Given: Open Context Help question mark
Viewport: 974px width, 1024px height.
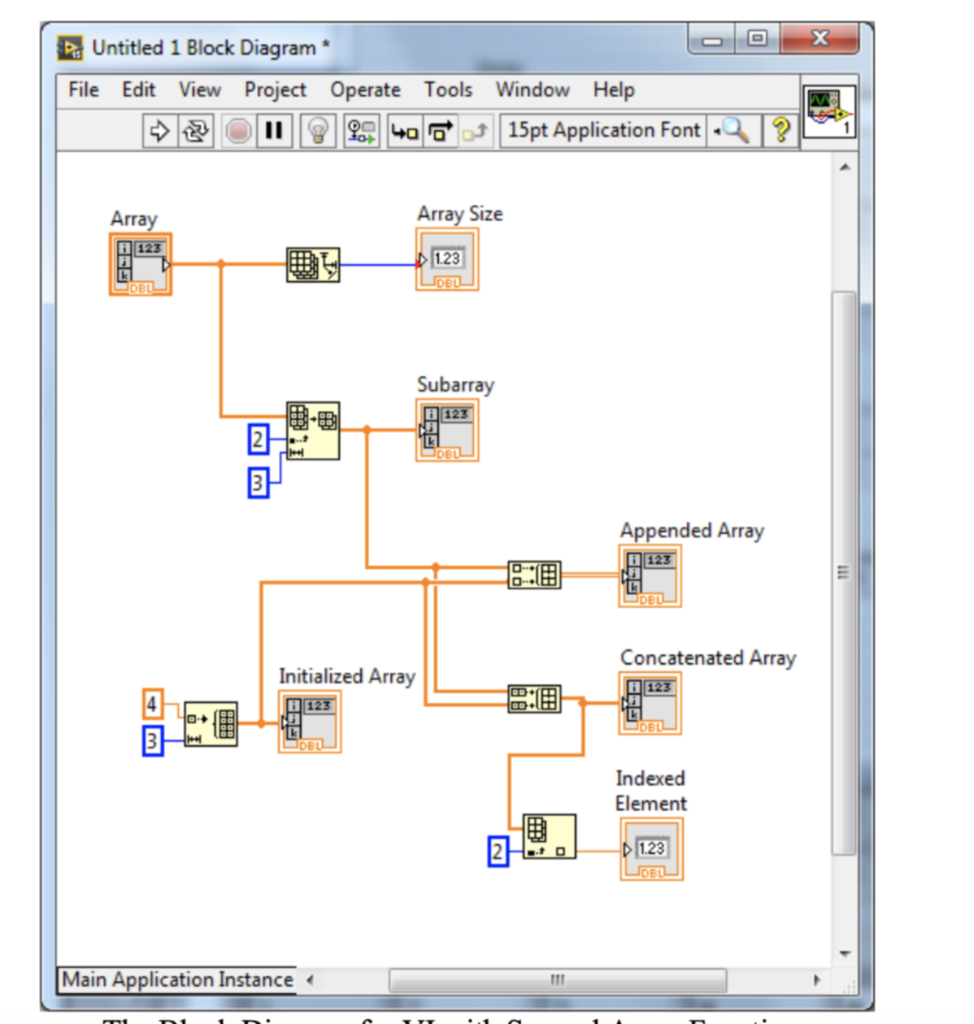Looking at the screenshot, I should [780, 130].
